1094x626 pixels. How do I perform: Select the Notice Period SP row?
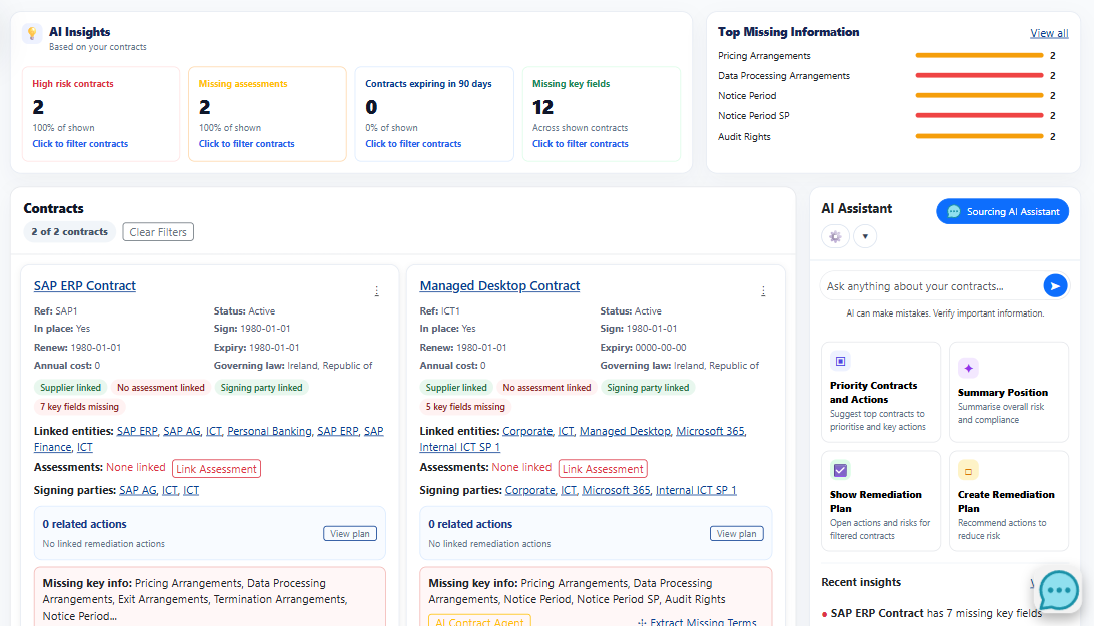click(x=886, y=116)
